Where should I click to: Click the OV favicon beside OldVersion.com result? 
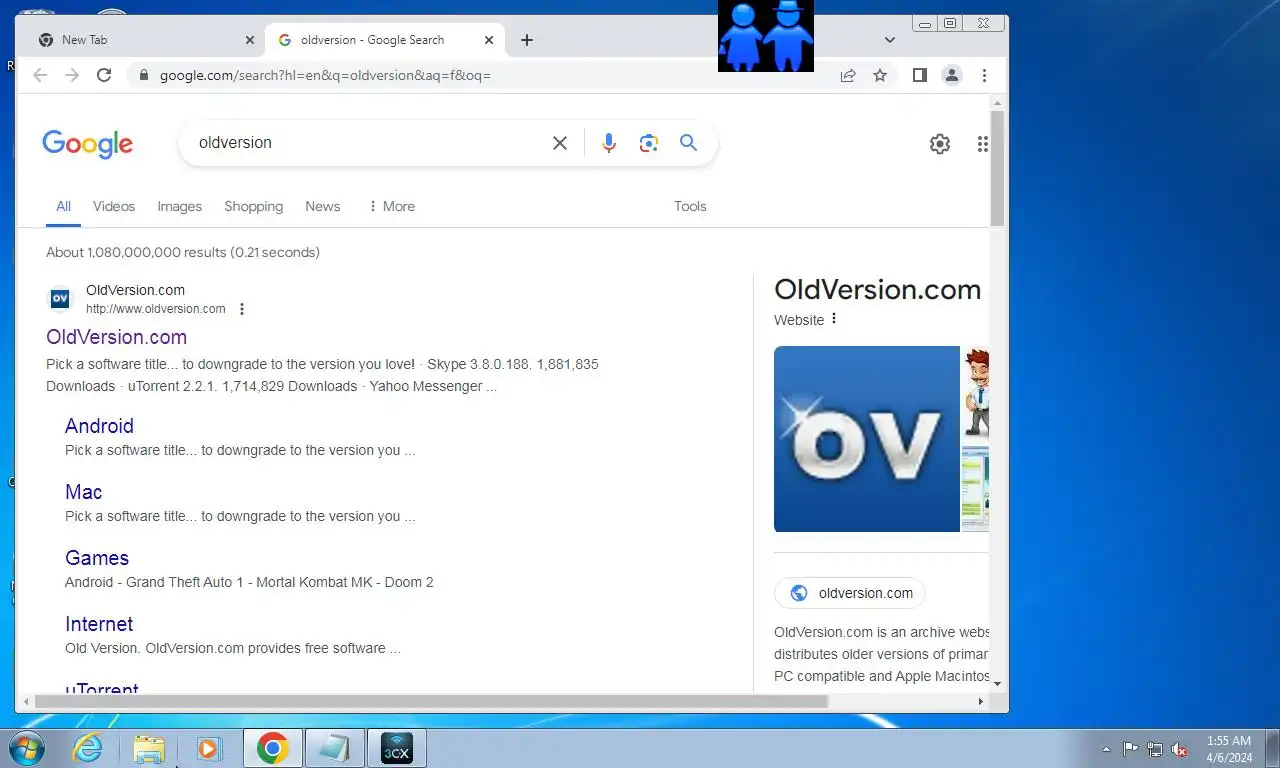60,299
